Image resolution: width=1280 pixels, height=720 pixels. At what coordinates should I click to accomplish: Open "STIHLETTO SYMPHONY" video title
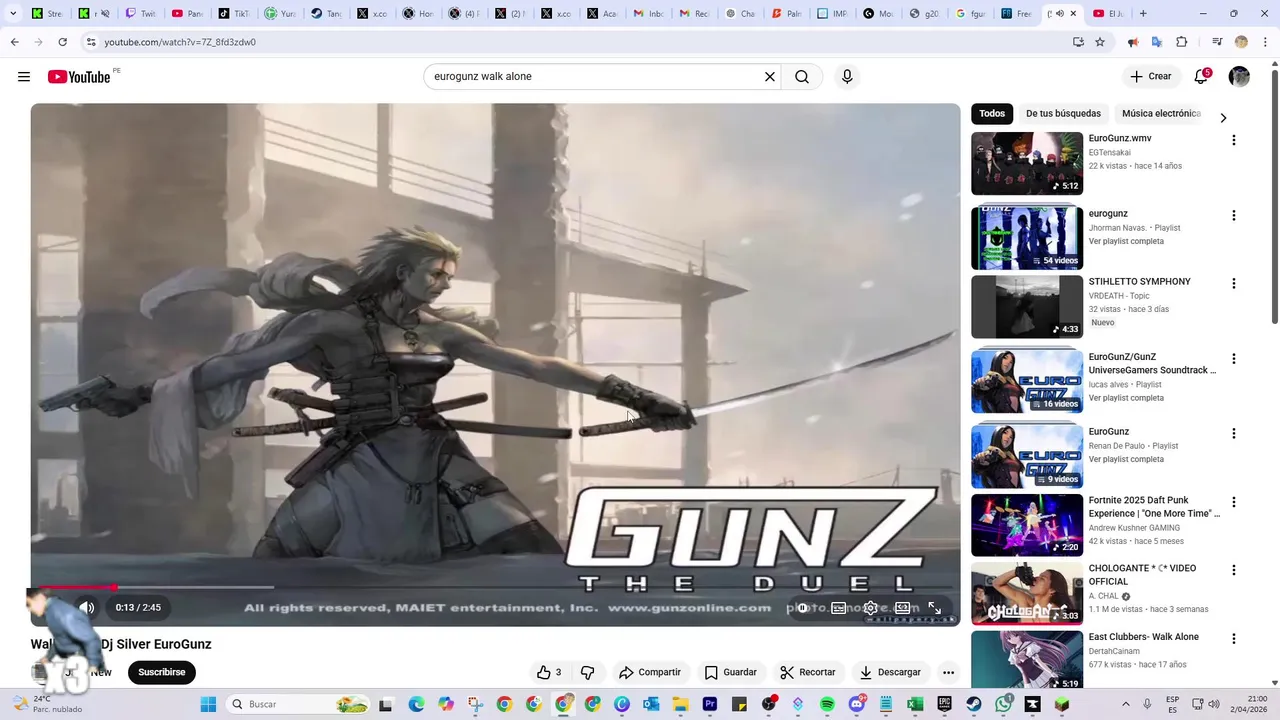pos(1140,282)
